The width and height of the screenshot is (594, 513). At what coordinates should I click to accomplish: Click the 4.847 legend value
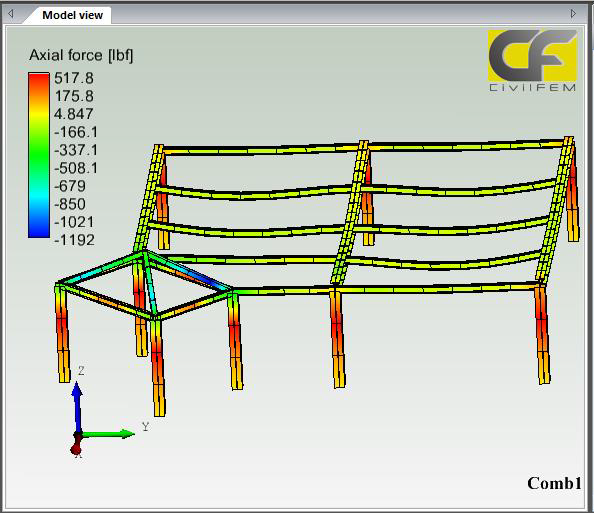pyautogui.click(x=73, y=114)
